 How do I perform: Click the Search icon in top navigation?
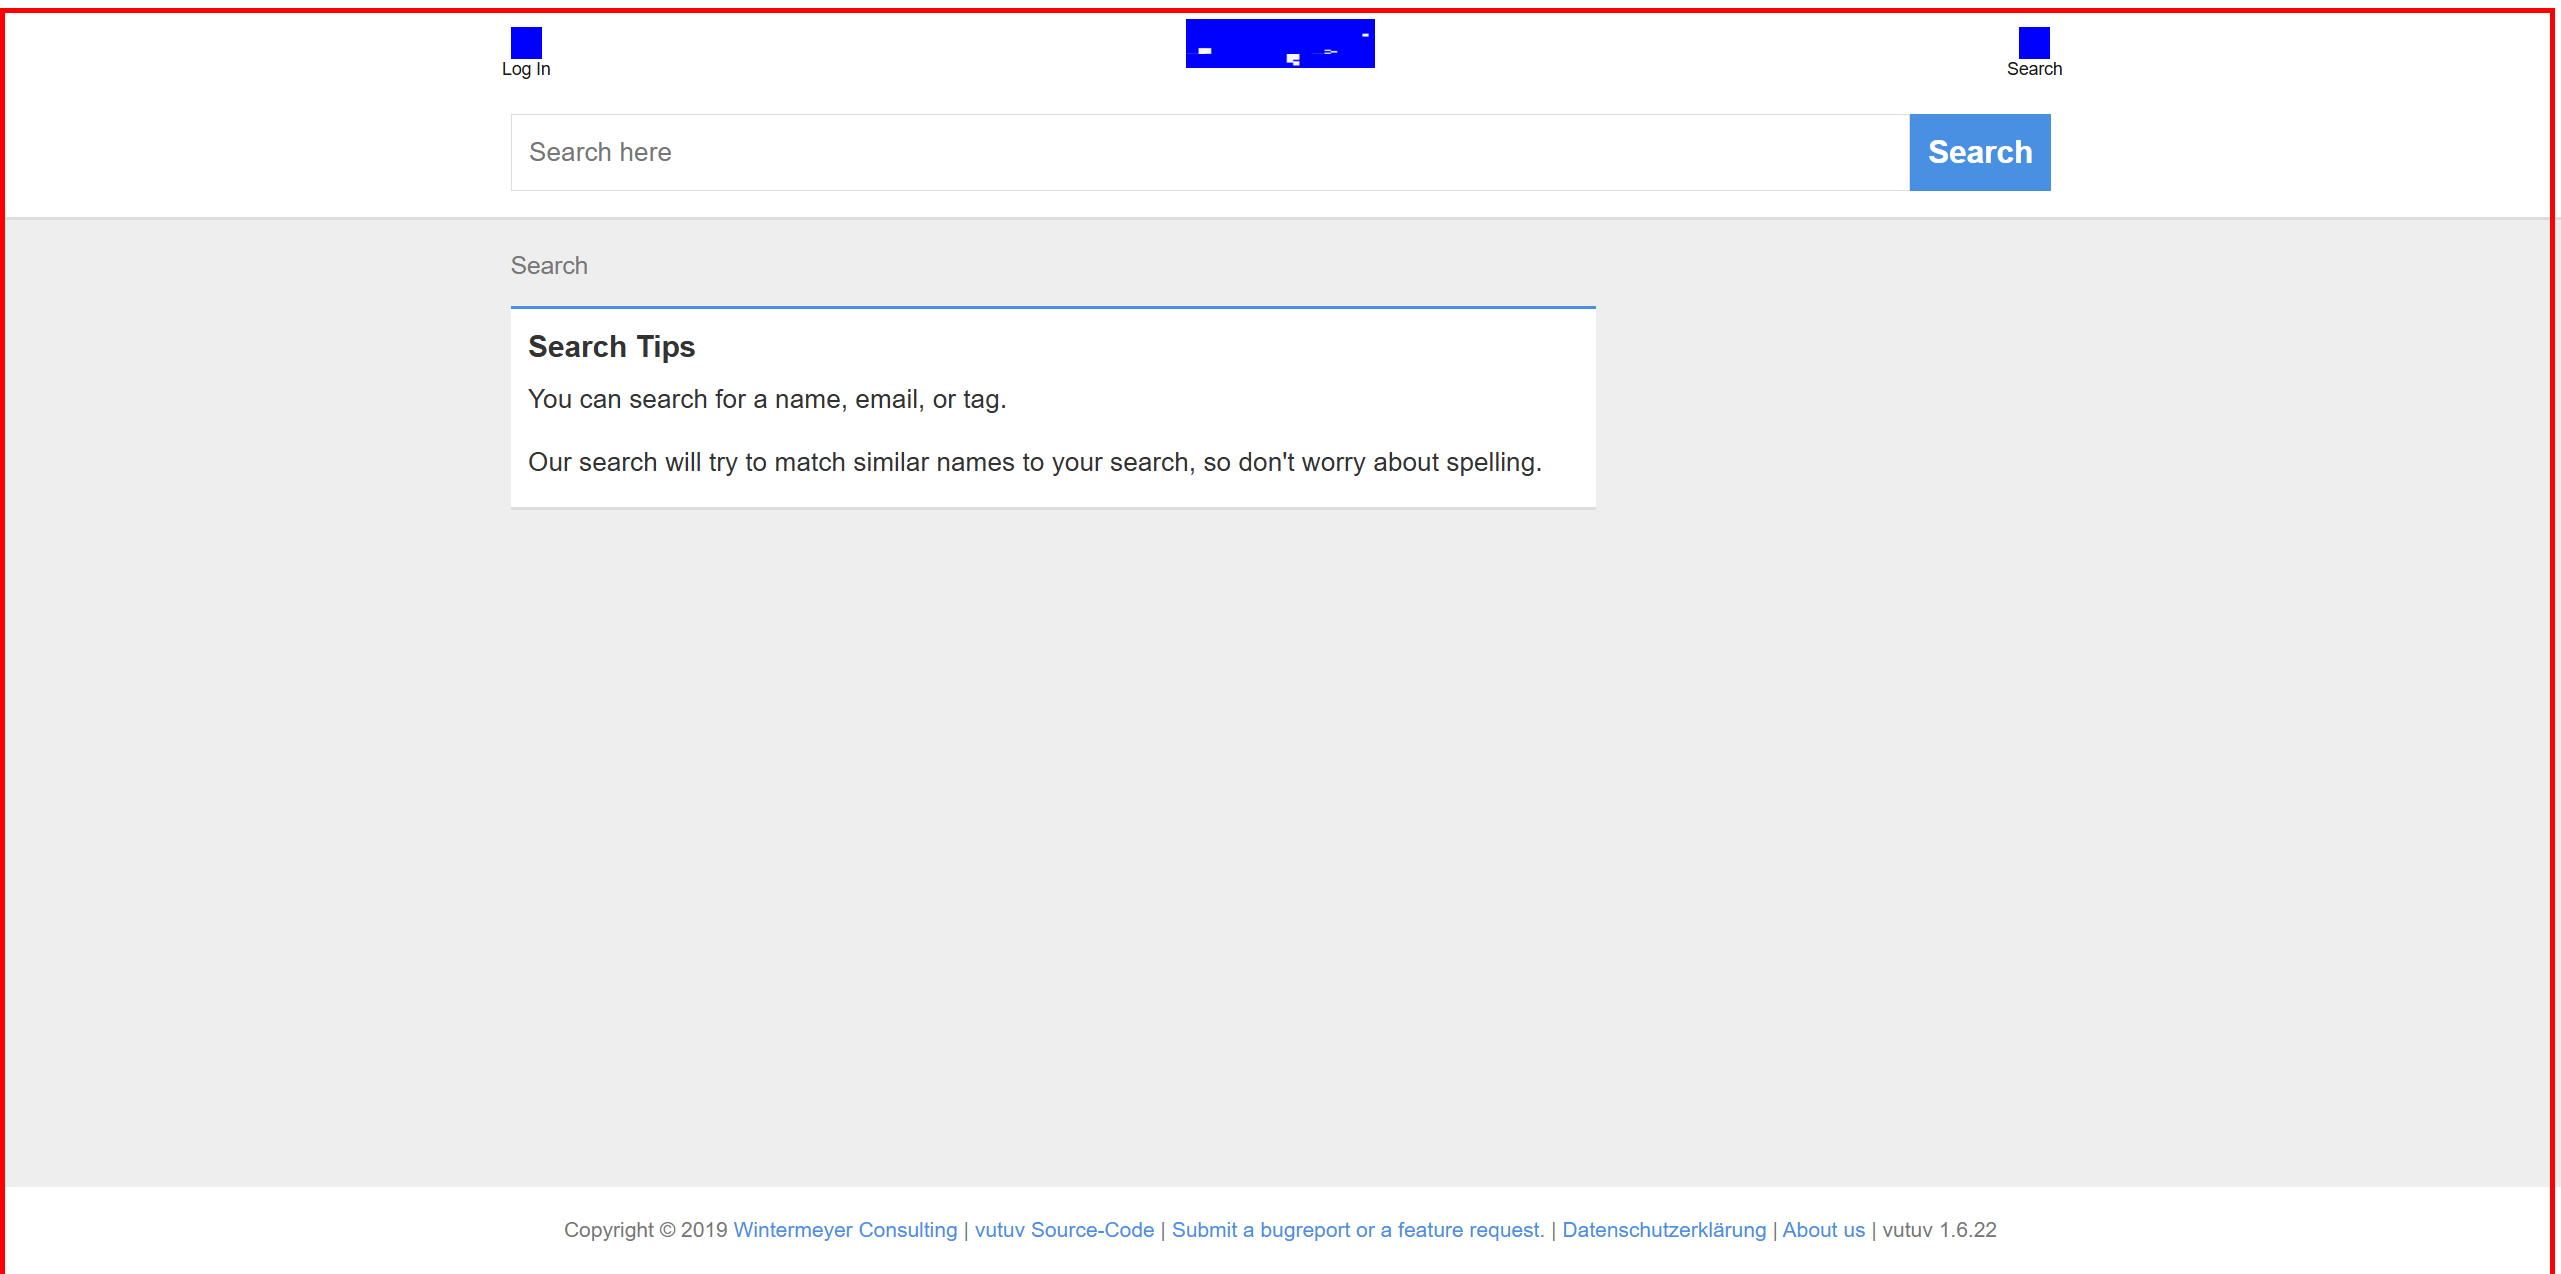(2033, 42)
